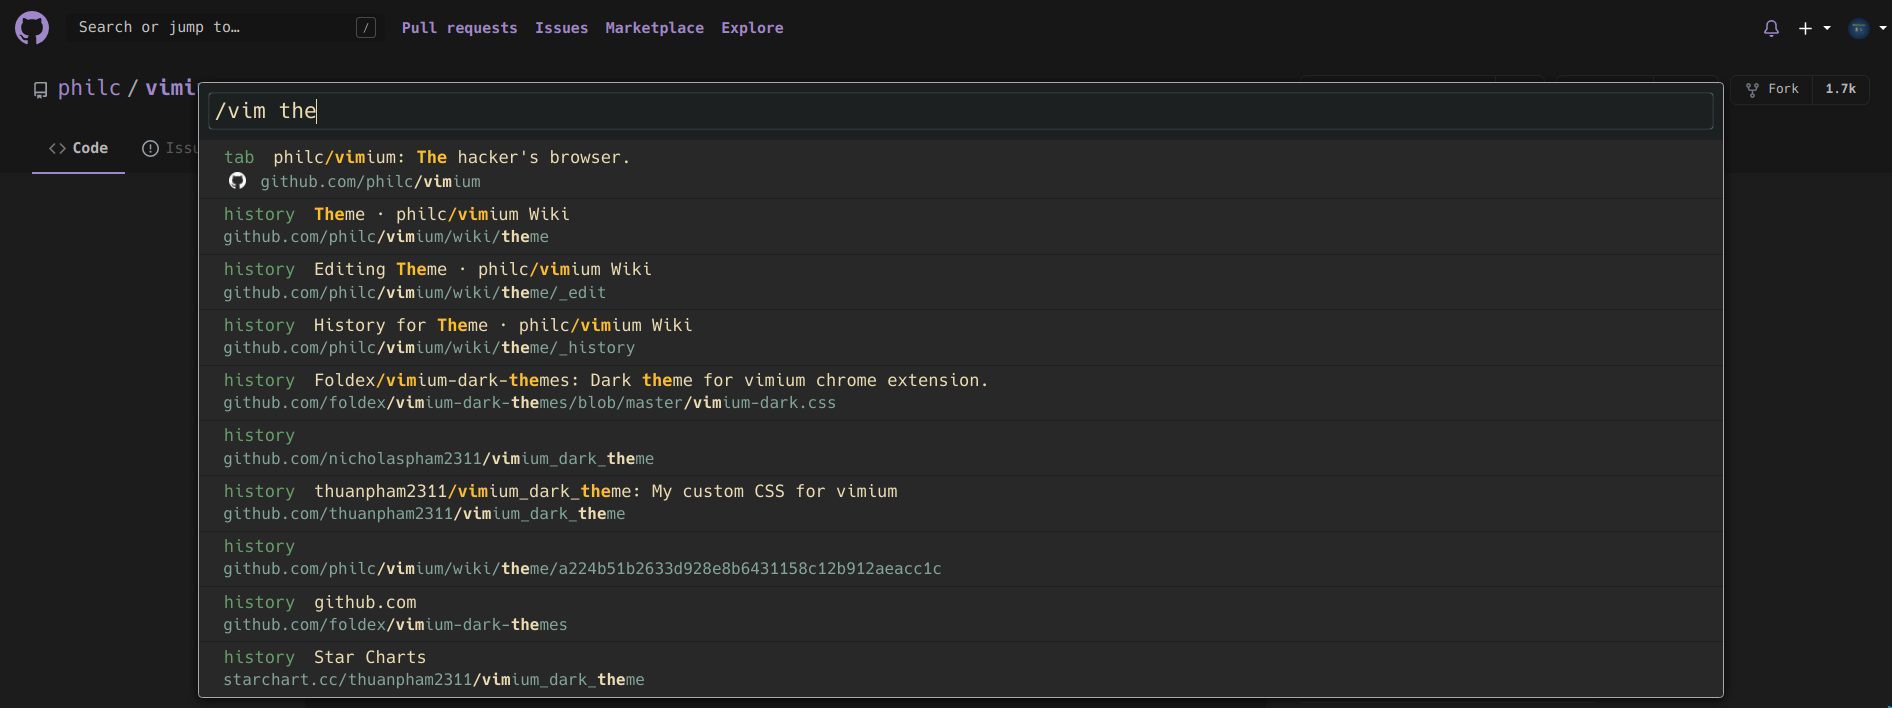Click into the Vomnibar '/vim the' input
1892x708 pixels.
(960, 111)
